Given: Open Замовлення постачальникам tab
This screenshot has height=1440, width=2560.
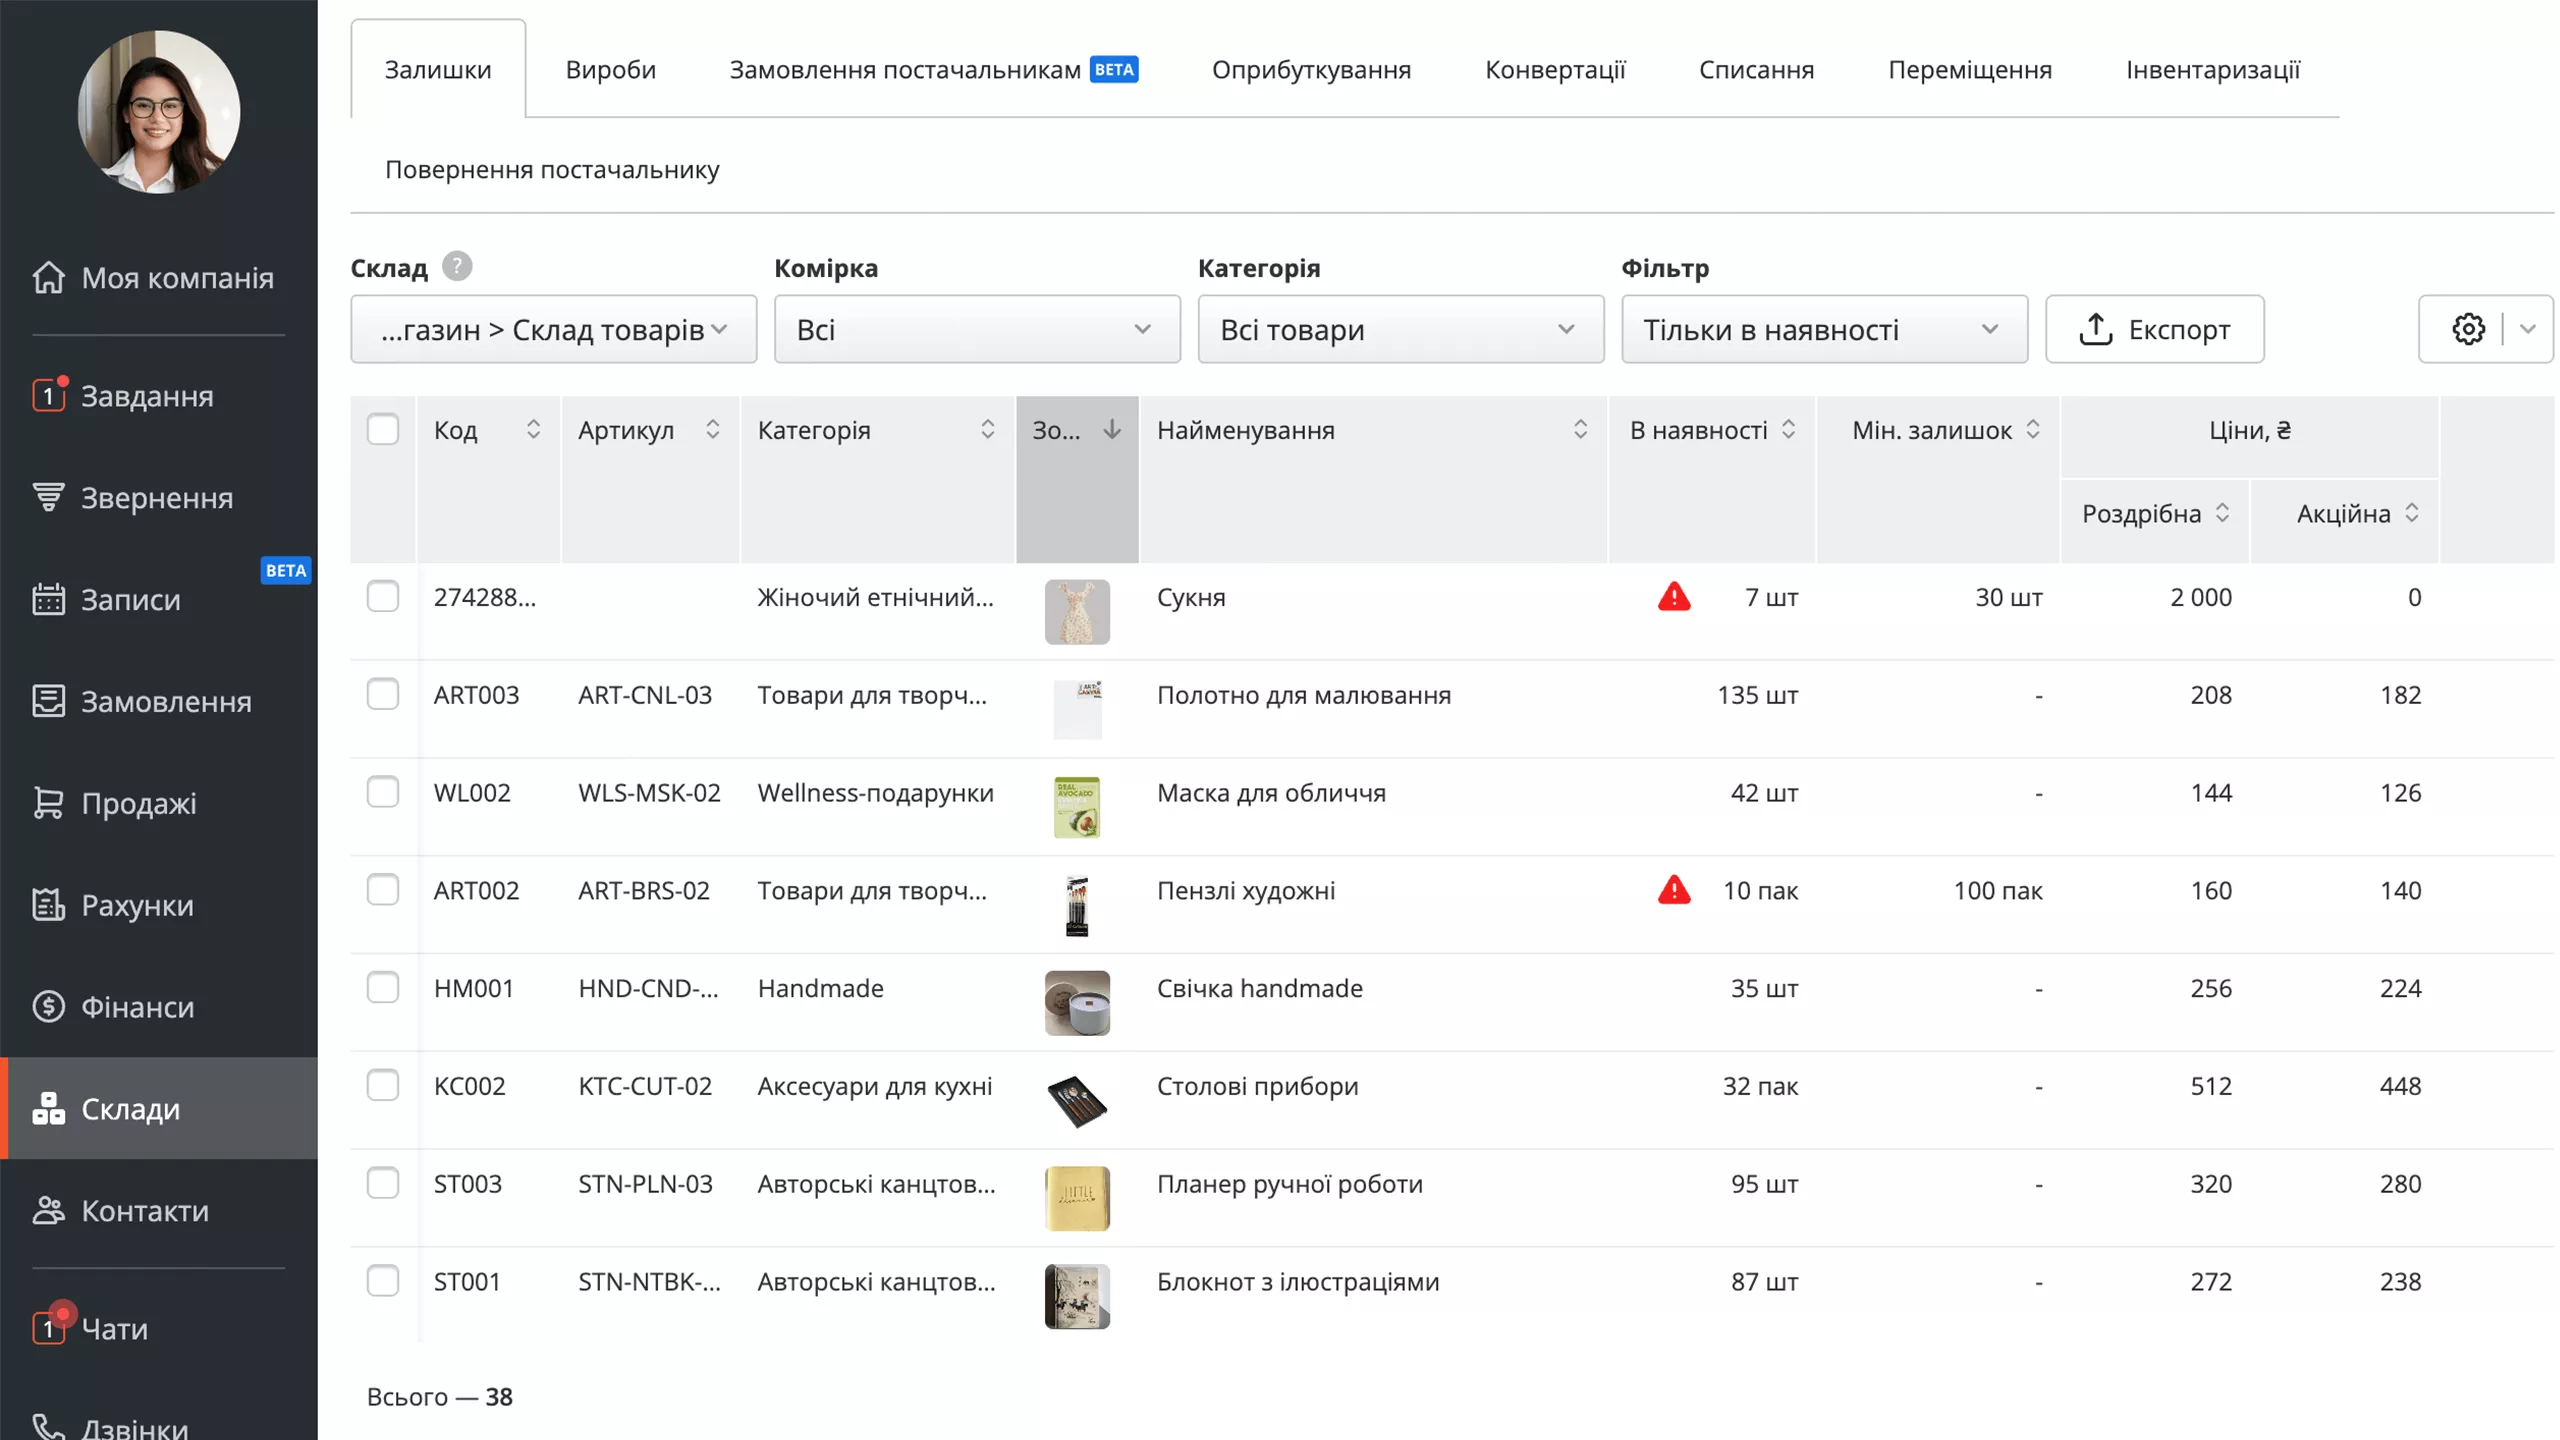Looking at the screenshot, I should tap(933, 69).
